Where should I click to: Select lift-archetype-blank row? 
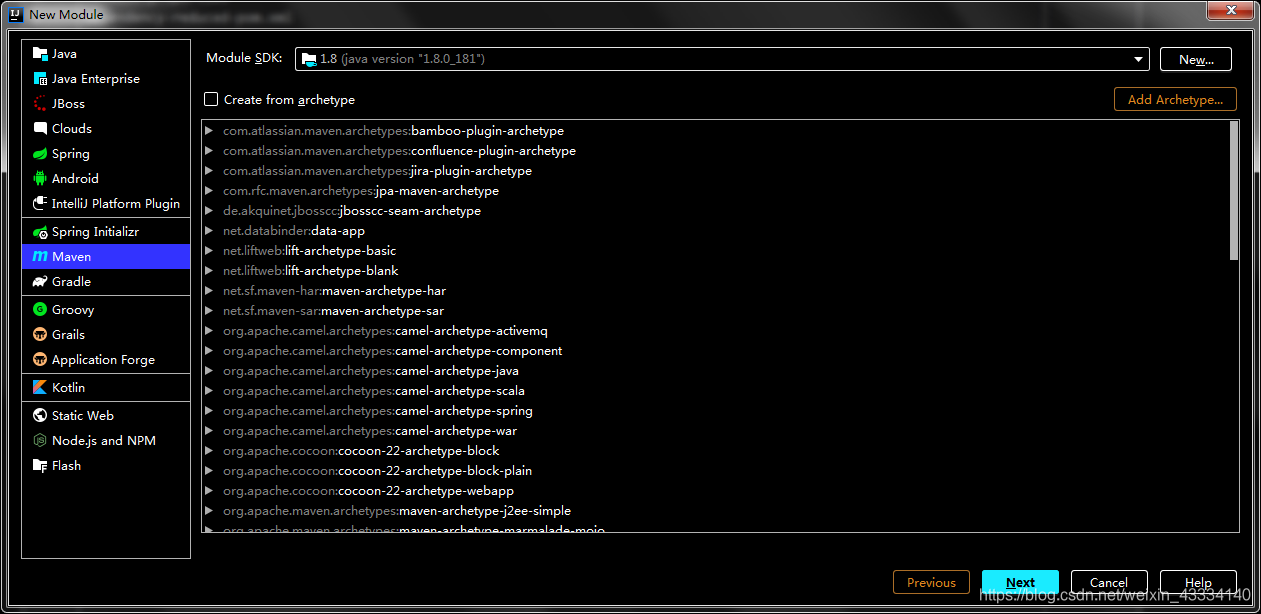point(715,271)
